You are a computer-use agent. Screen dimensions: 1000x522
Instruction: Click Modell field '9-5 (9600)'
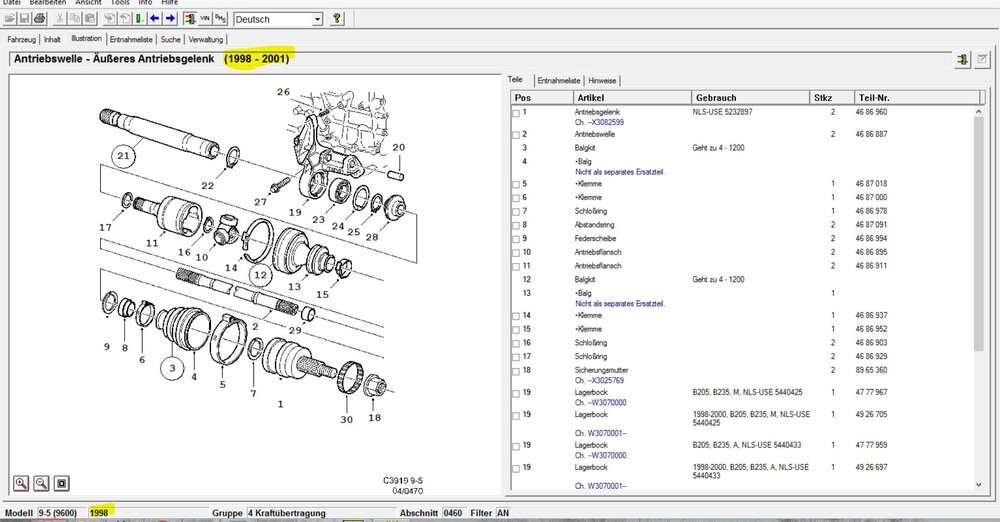[61, 512]
